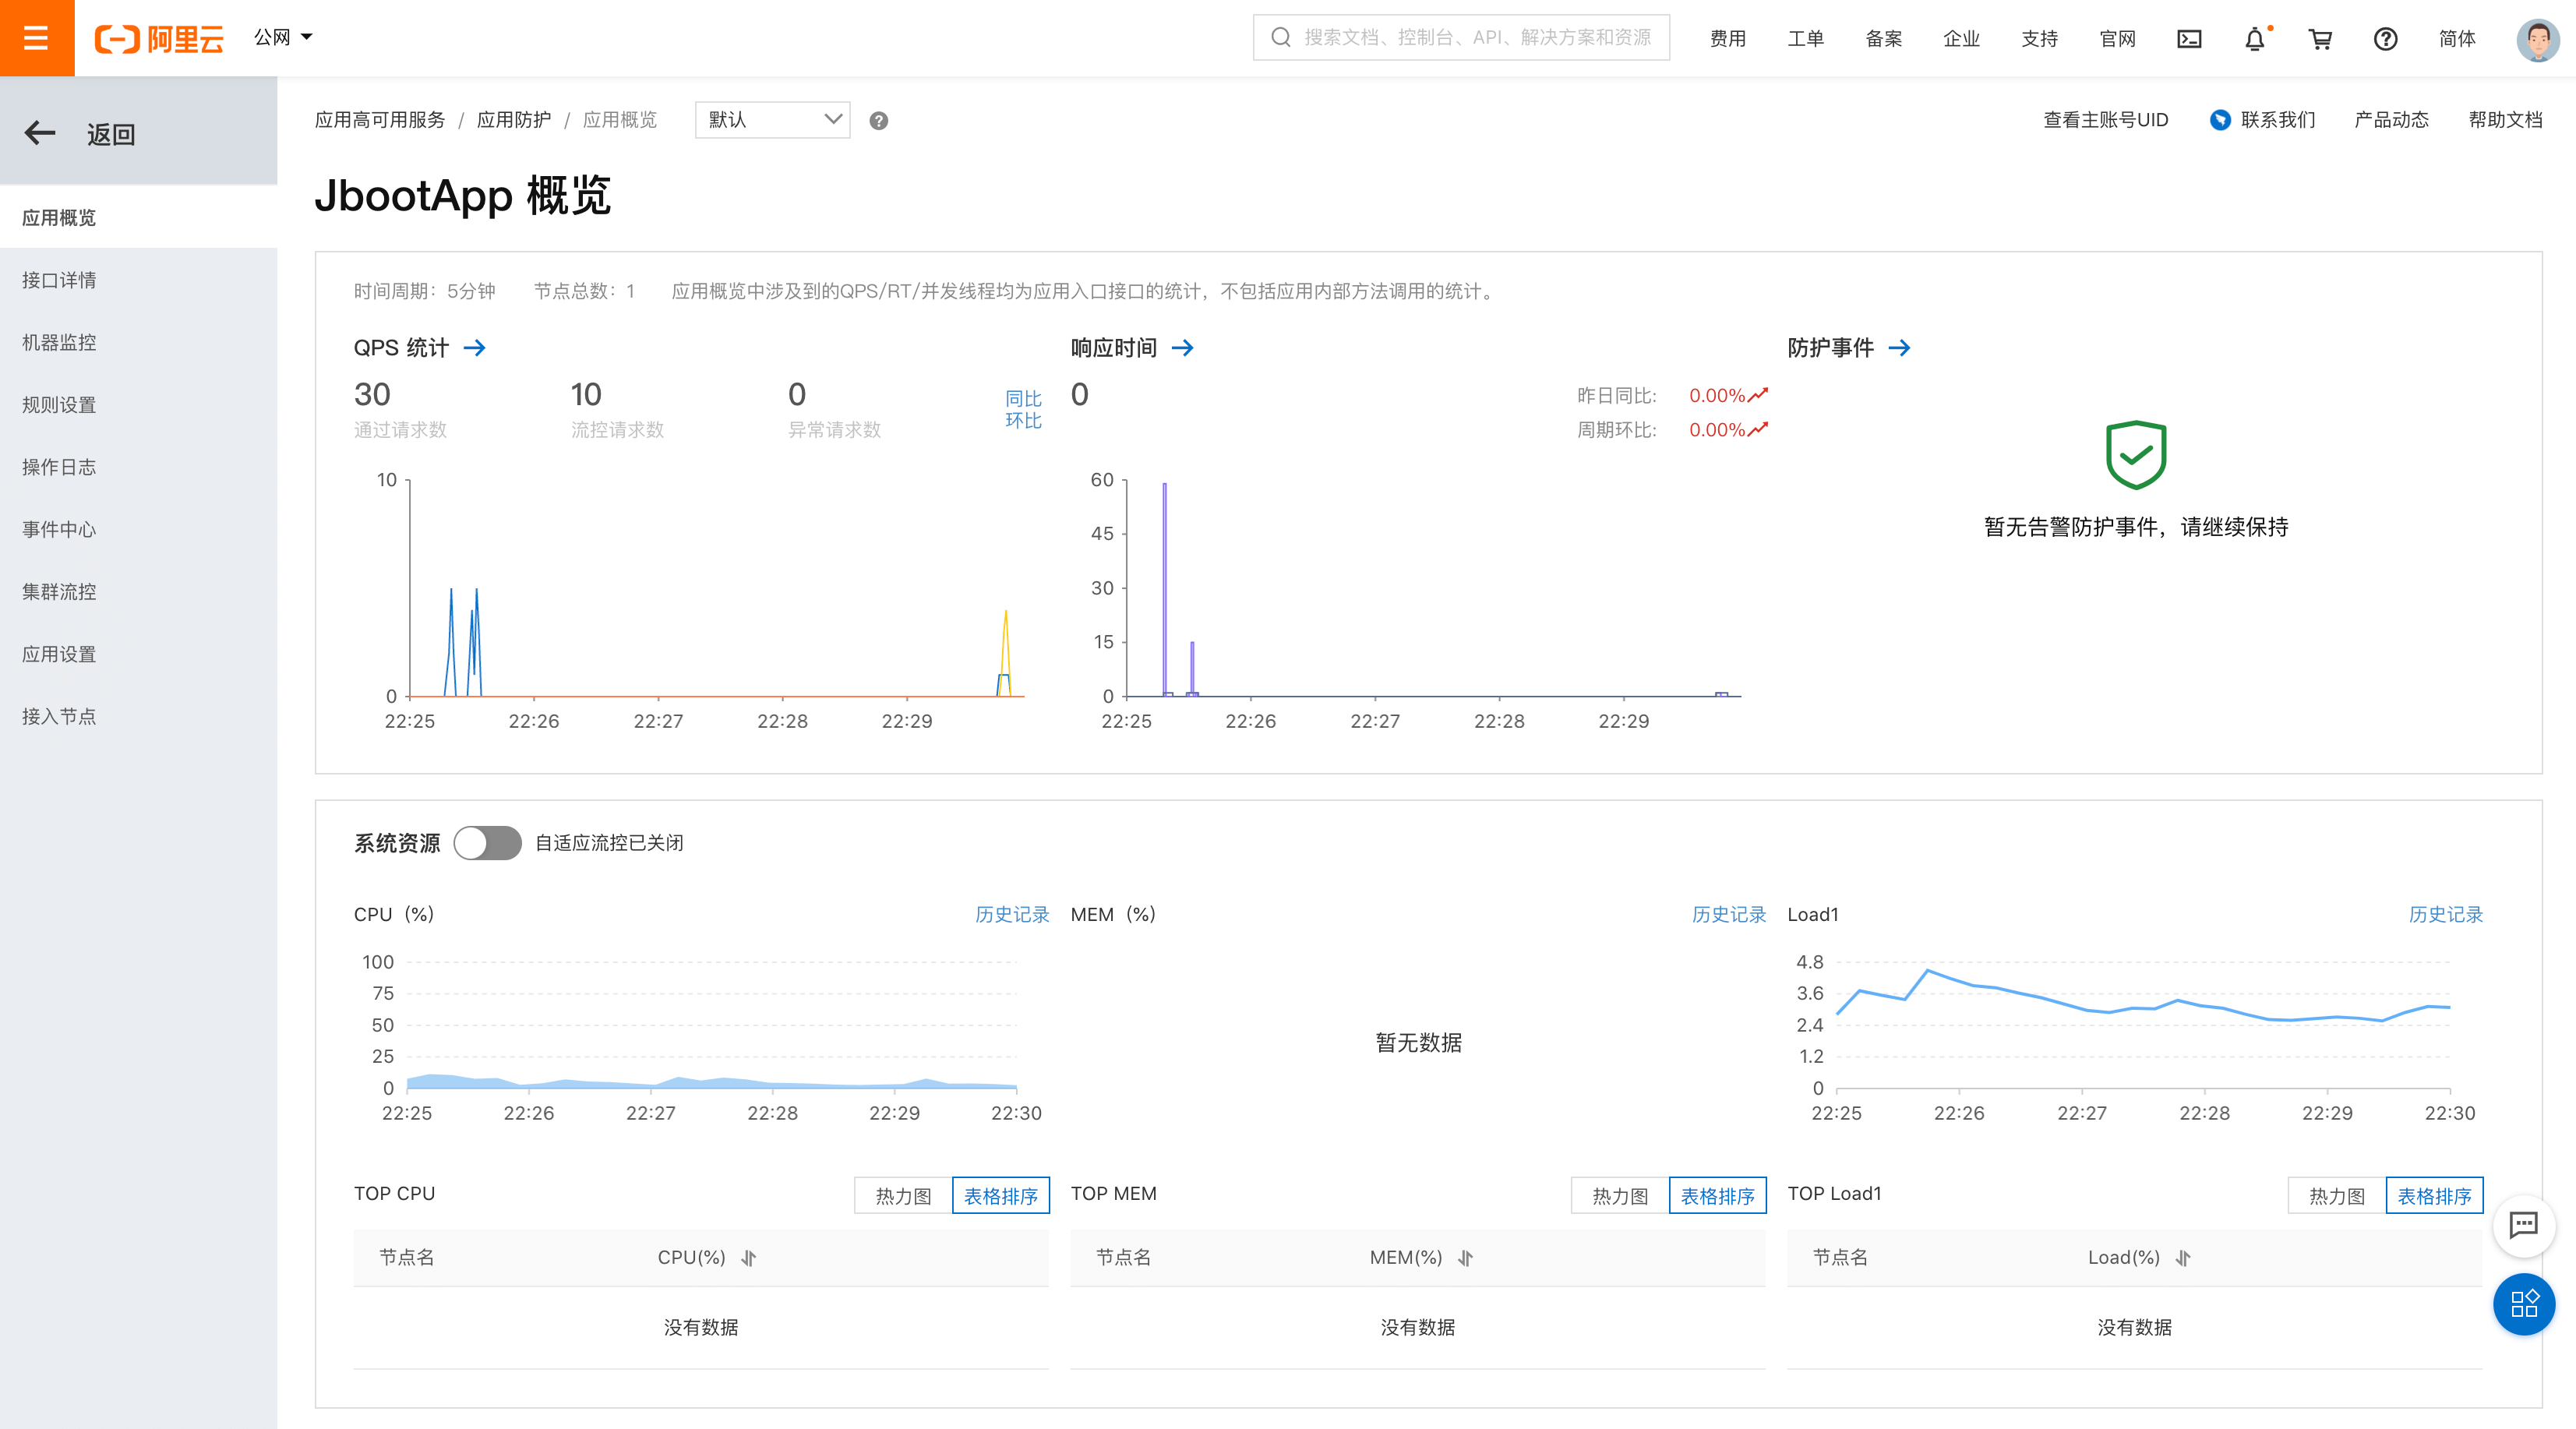Open 产品动态 link
The image size is (2576, 1429).
[2391, 120]
